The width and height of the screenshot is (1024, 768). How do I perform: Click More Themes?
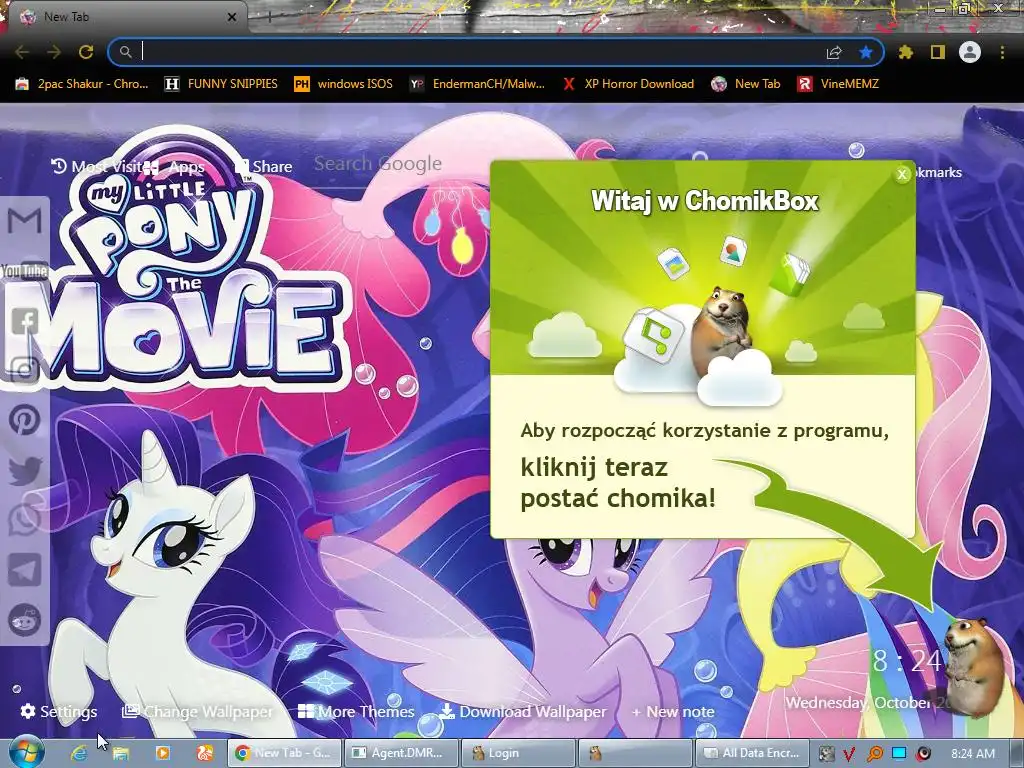[356, 711]
